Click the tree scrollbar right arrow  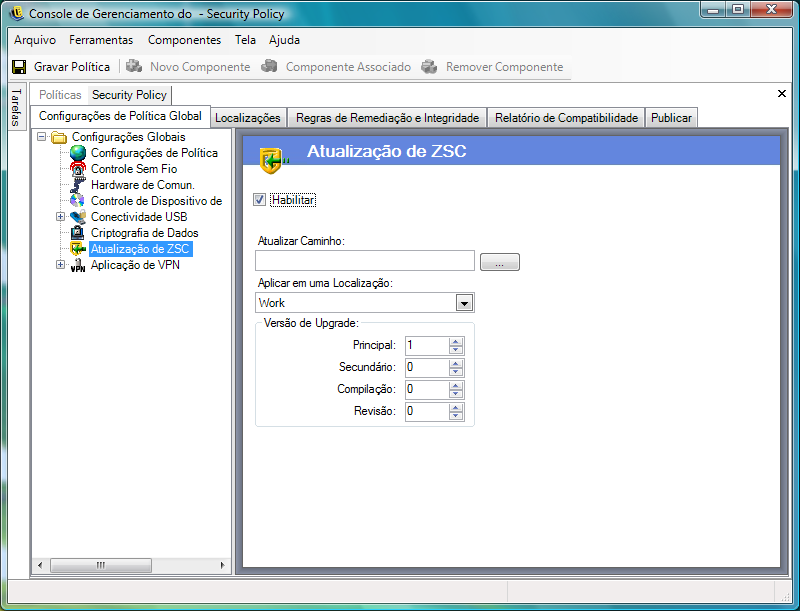click(222, 565)
